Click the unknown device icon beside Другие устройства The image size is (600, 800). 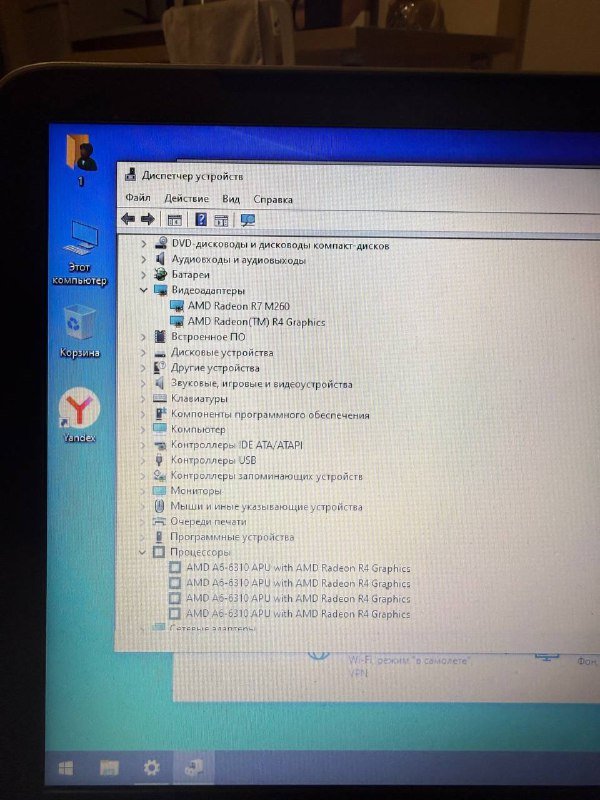pos(160,367)
